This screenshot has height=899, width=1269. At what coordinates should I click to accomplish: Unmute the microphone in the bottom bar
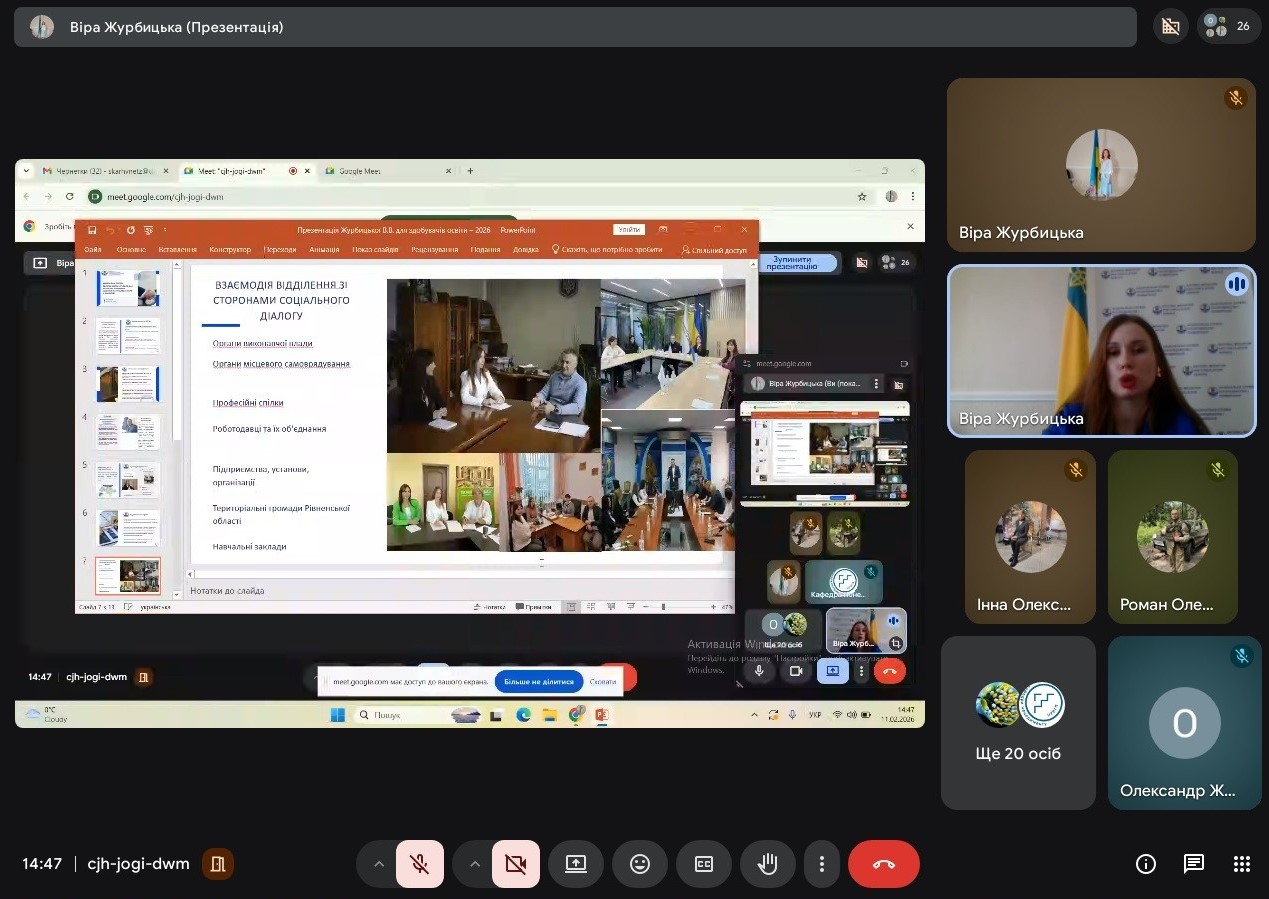[x=420, y=864]
